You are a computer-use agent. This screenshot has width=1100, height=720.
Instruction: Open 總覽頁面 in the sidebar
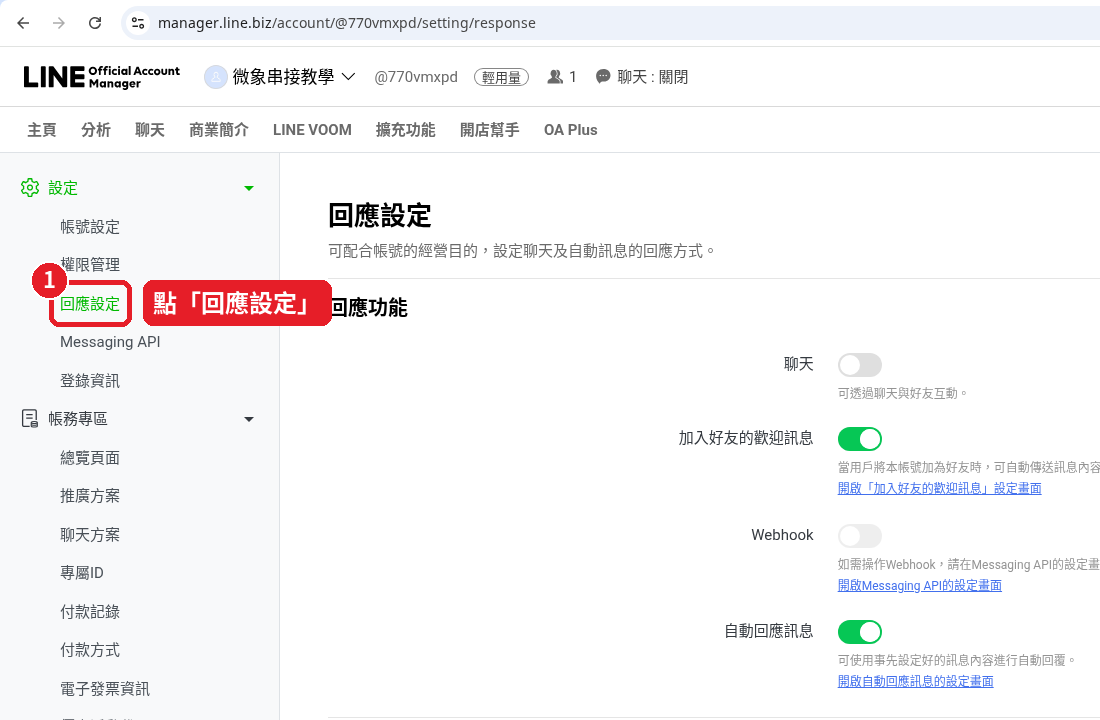[x=90, y=458]
